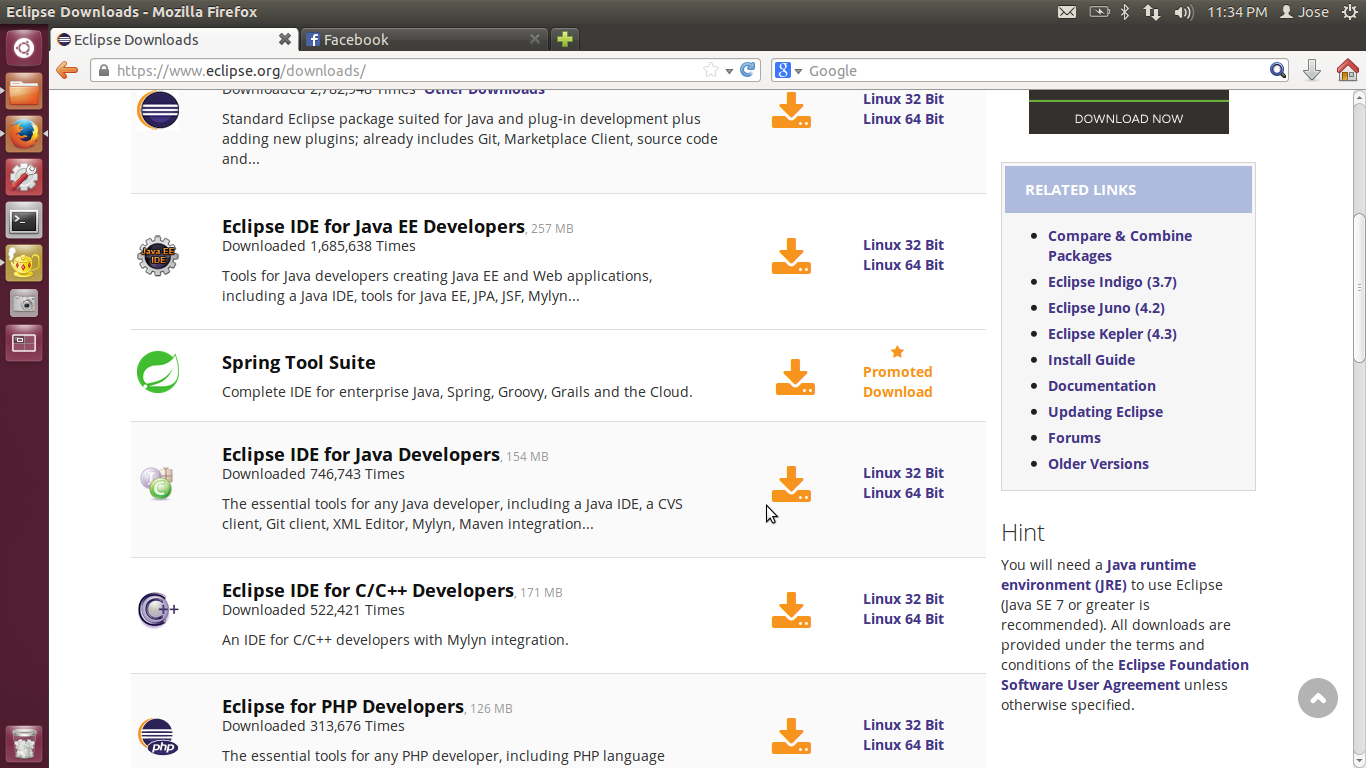Reload the page with the refresh icon
This screenshot has height=768, width=1366.
749,70
